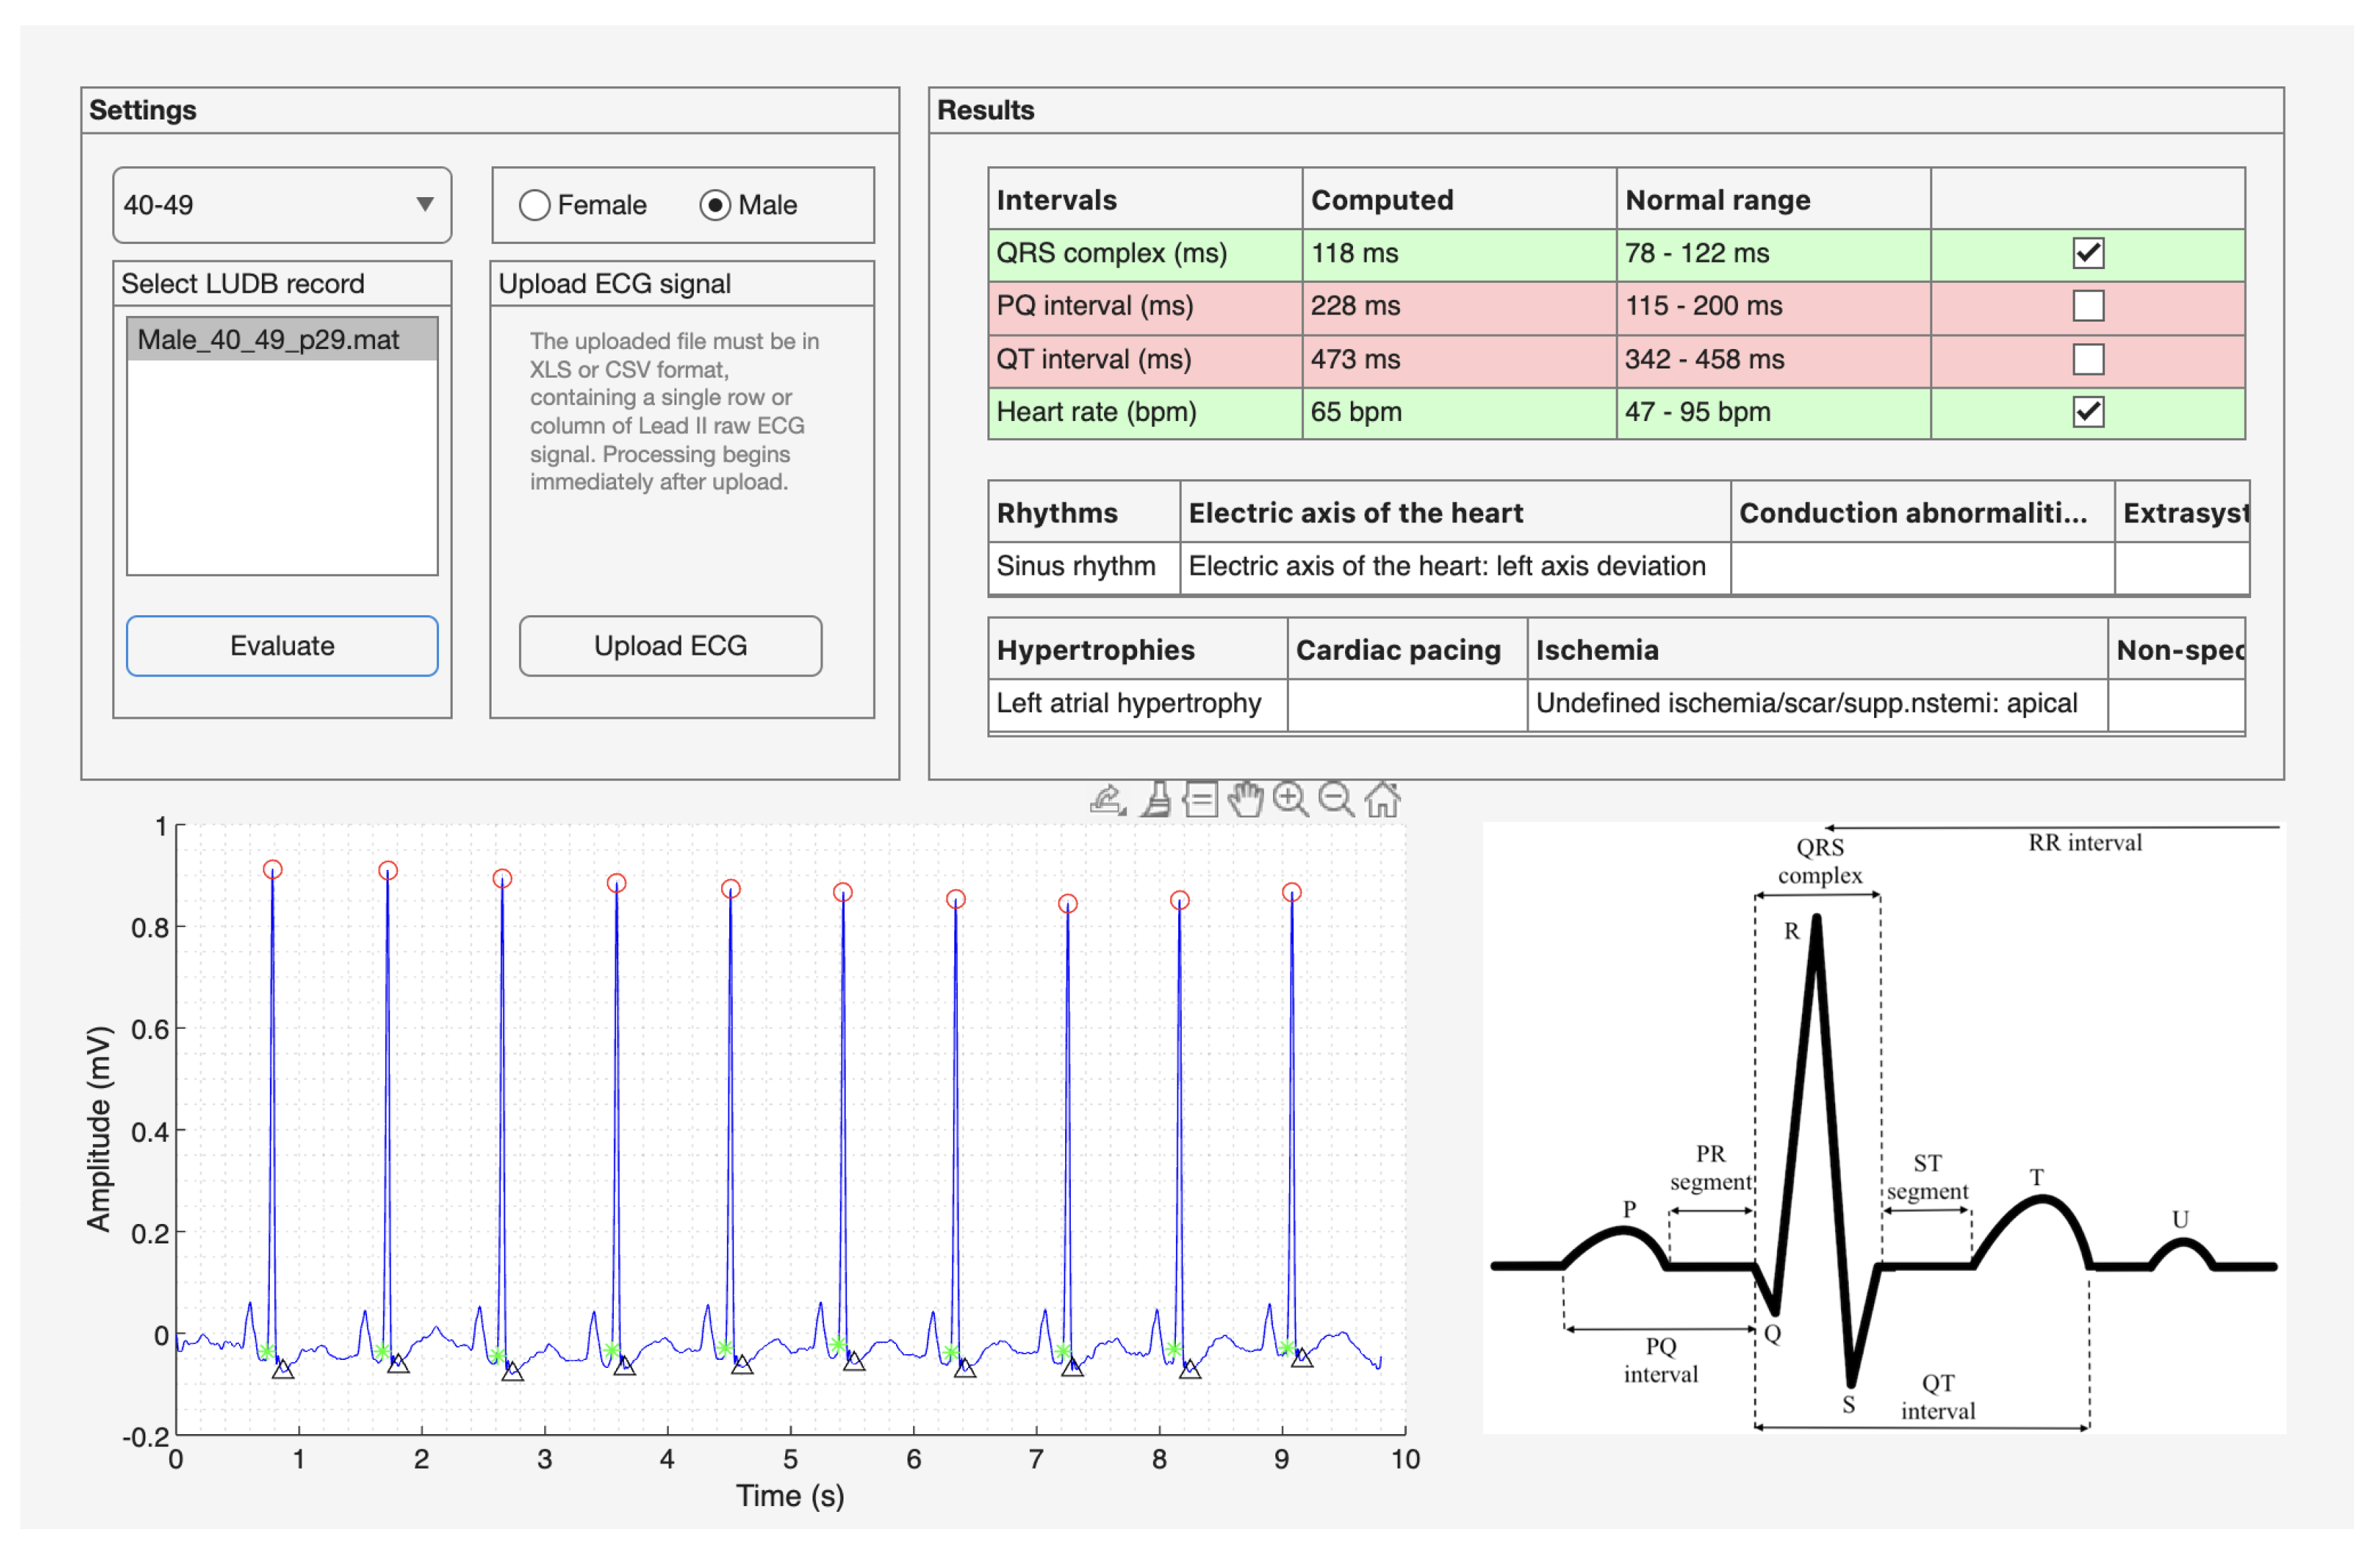
Task: Toggle the QT interval checkbox
Action: [x=2088, y=359]
